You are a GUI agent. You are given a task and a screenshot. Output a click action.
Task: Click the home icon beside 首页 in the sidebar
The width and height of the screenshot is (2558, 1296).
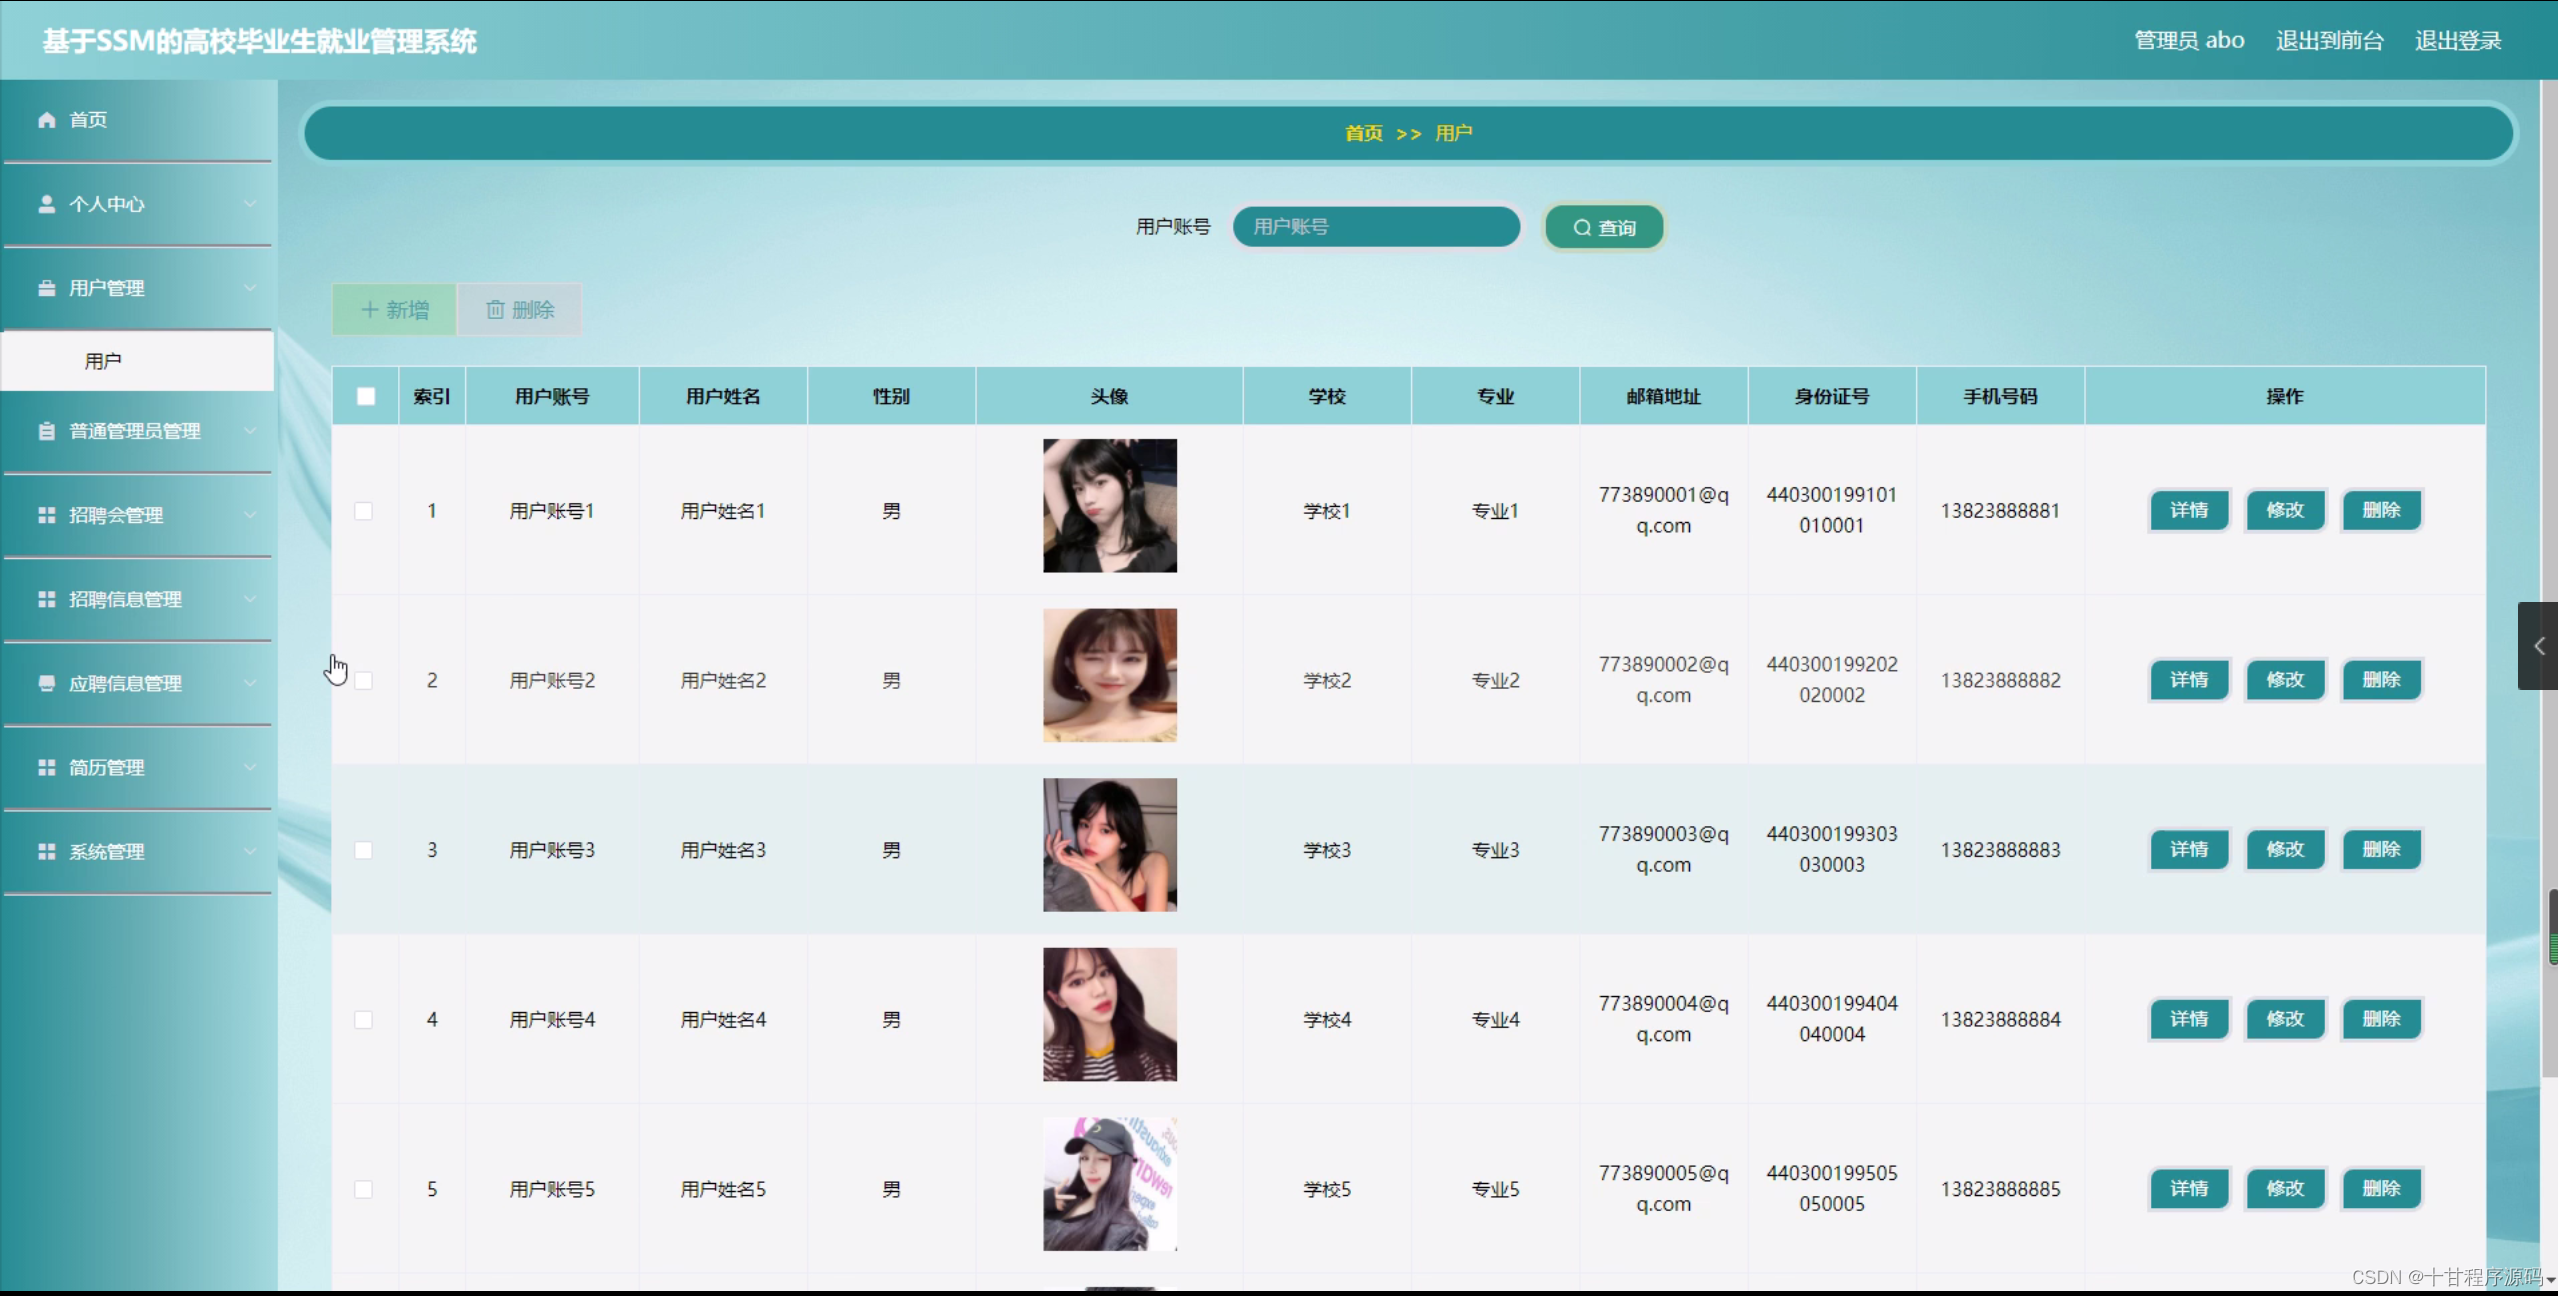point(46,120)
